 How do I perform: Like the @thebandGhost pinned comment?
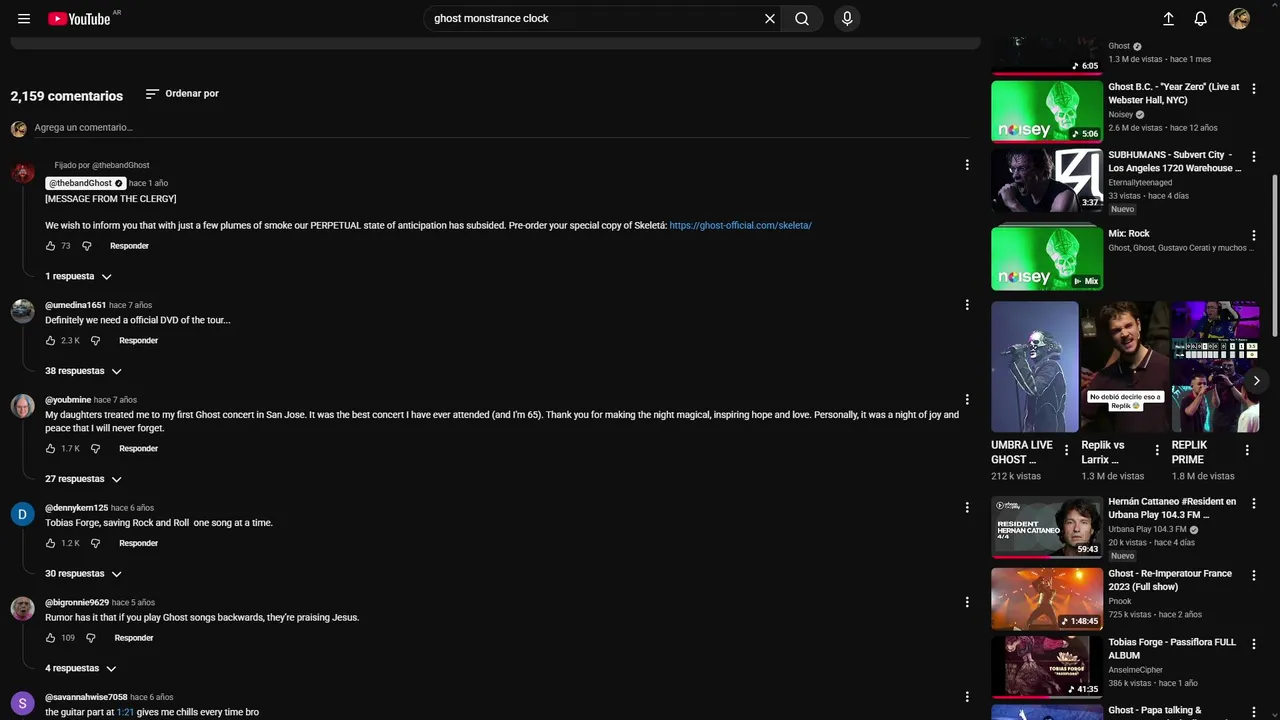50,246
